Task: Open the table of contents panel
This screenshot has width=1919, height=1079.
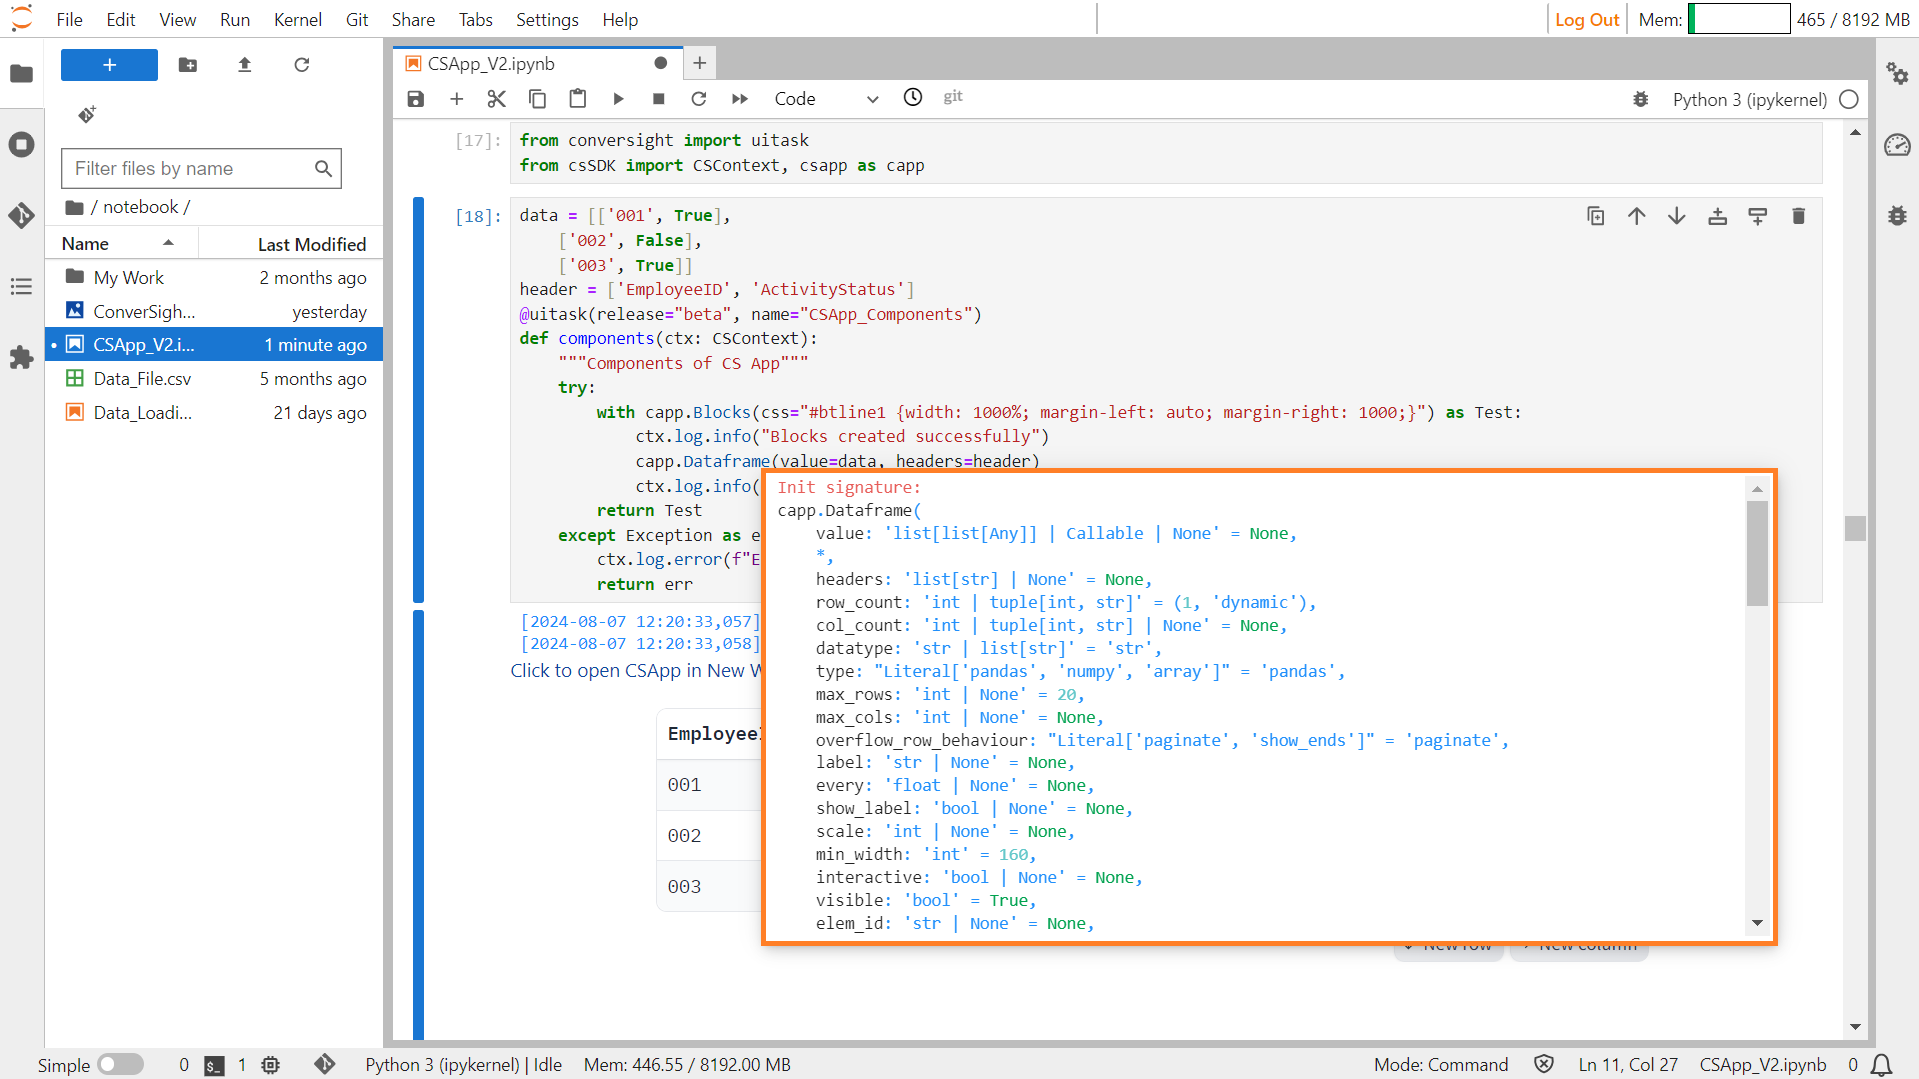Action: click(x=22, y=287)
